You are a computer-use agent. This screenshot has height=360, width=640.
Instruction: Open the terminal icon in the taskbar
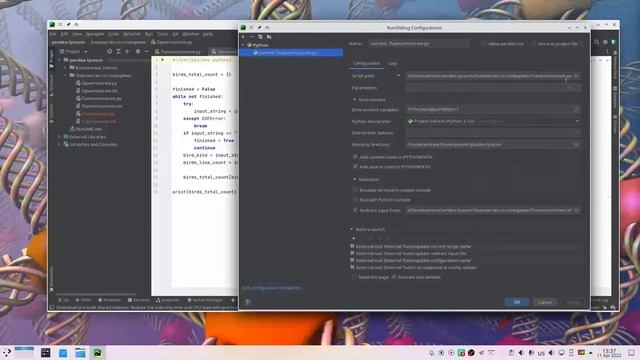click(46, 353)
